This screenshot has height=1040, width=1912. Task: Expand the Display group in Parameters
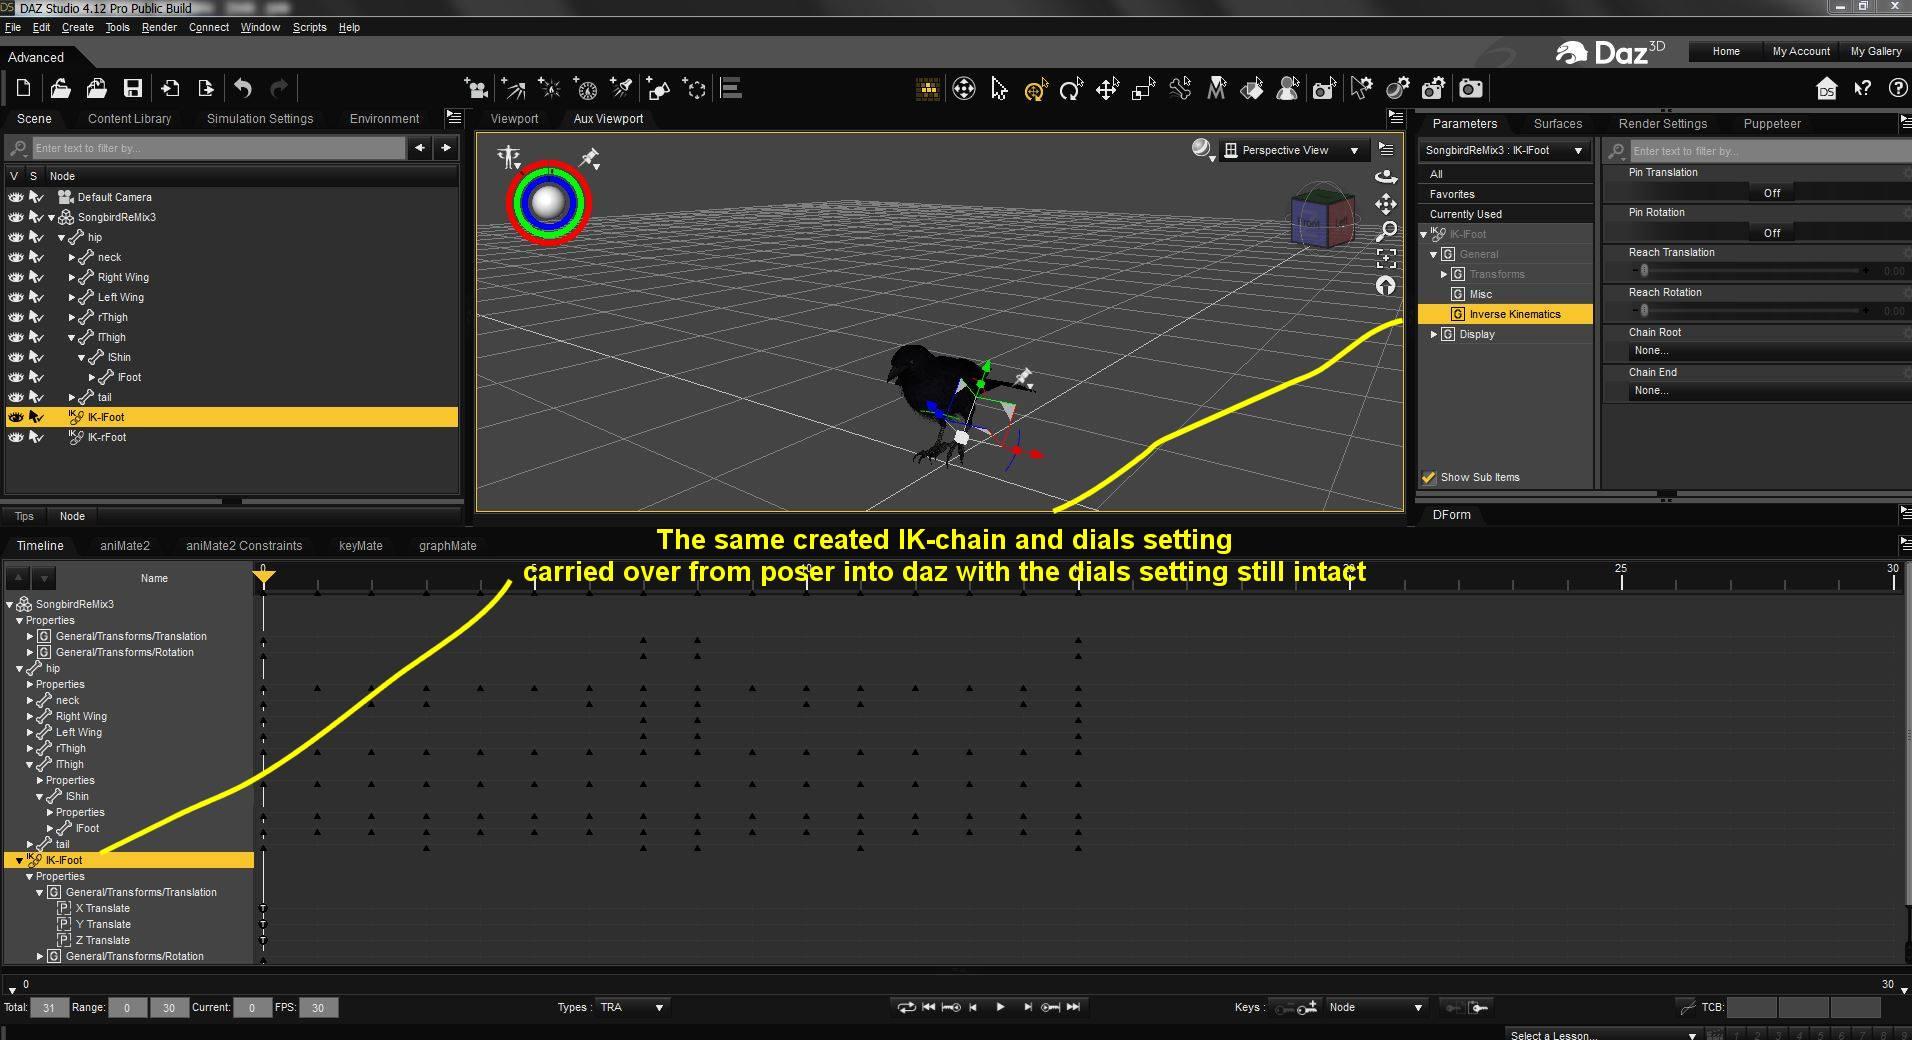pyautogui.click(x=1434, y=334)
